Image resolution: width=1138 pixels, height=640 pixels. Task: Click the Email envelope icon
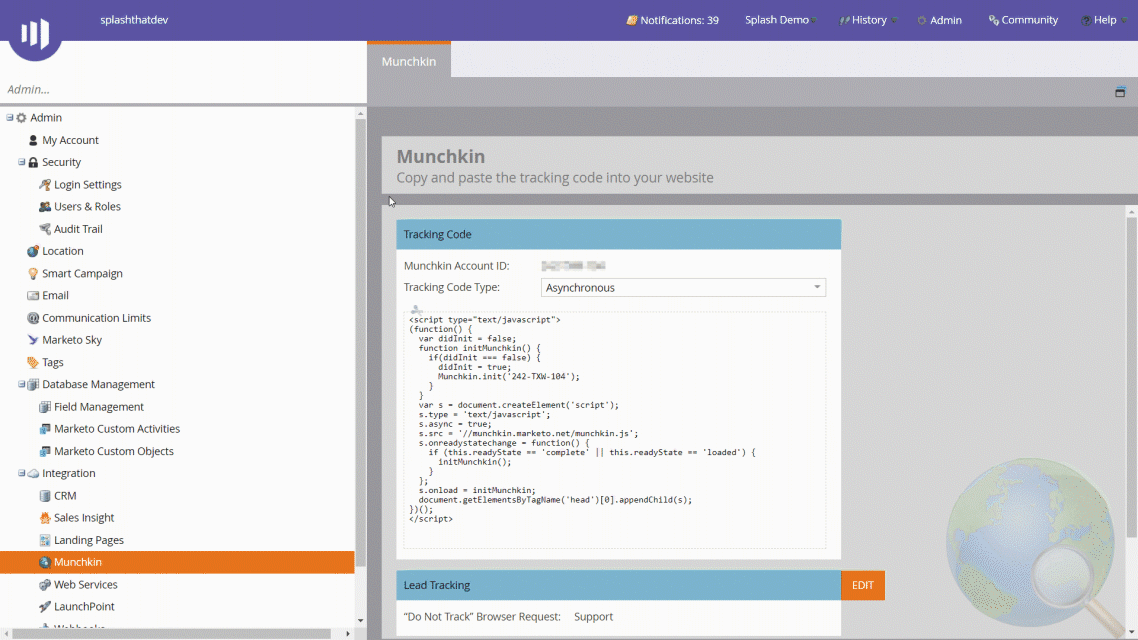click(33, 295)
